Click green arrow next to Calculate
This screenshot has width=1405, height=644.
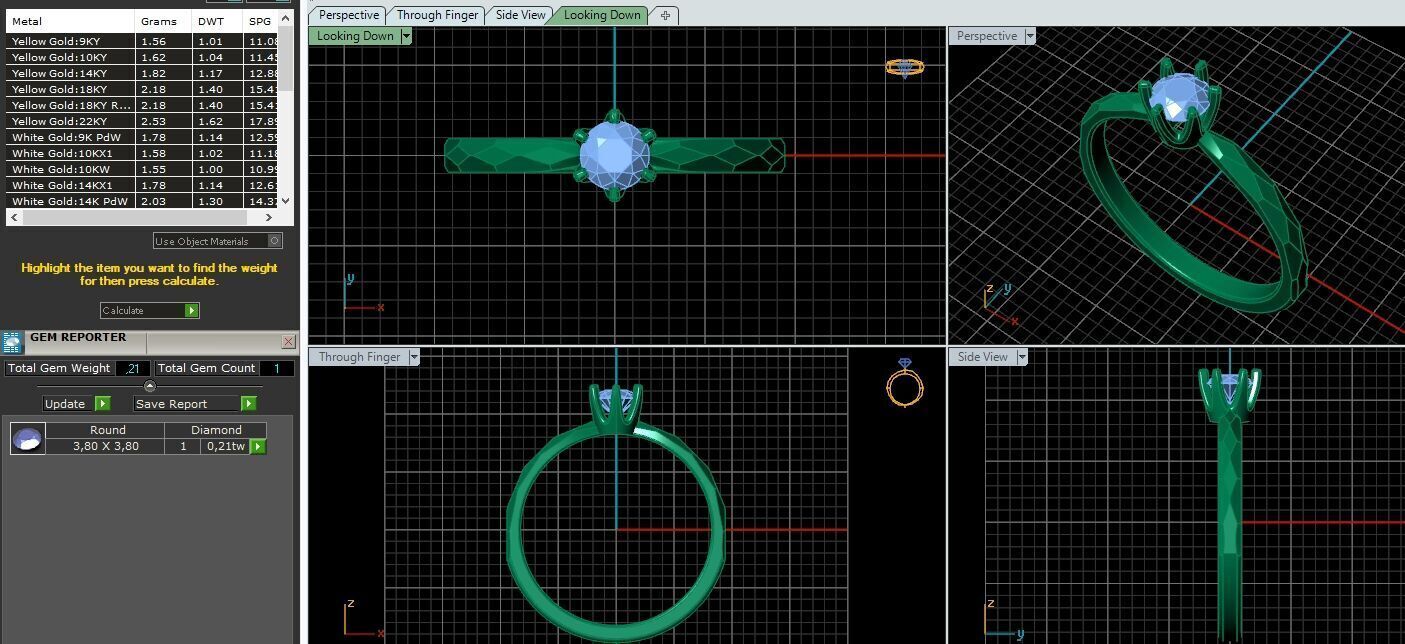tap(191, 311)
